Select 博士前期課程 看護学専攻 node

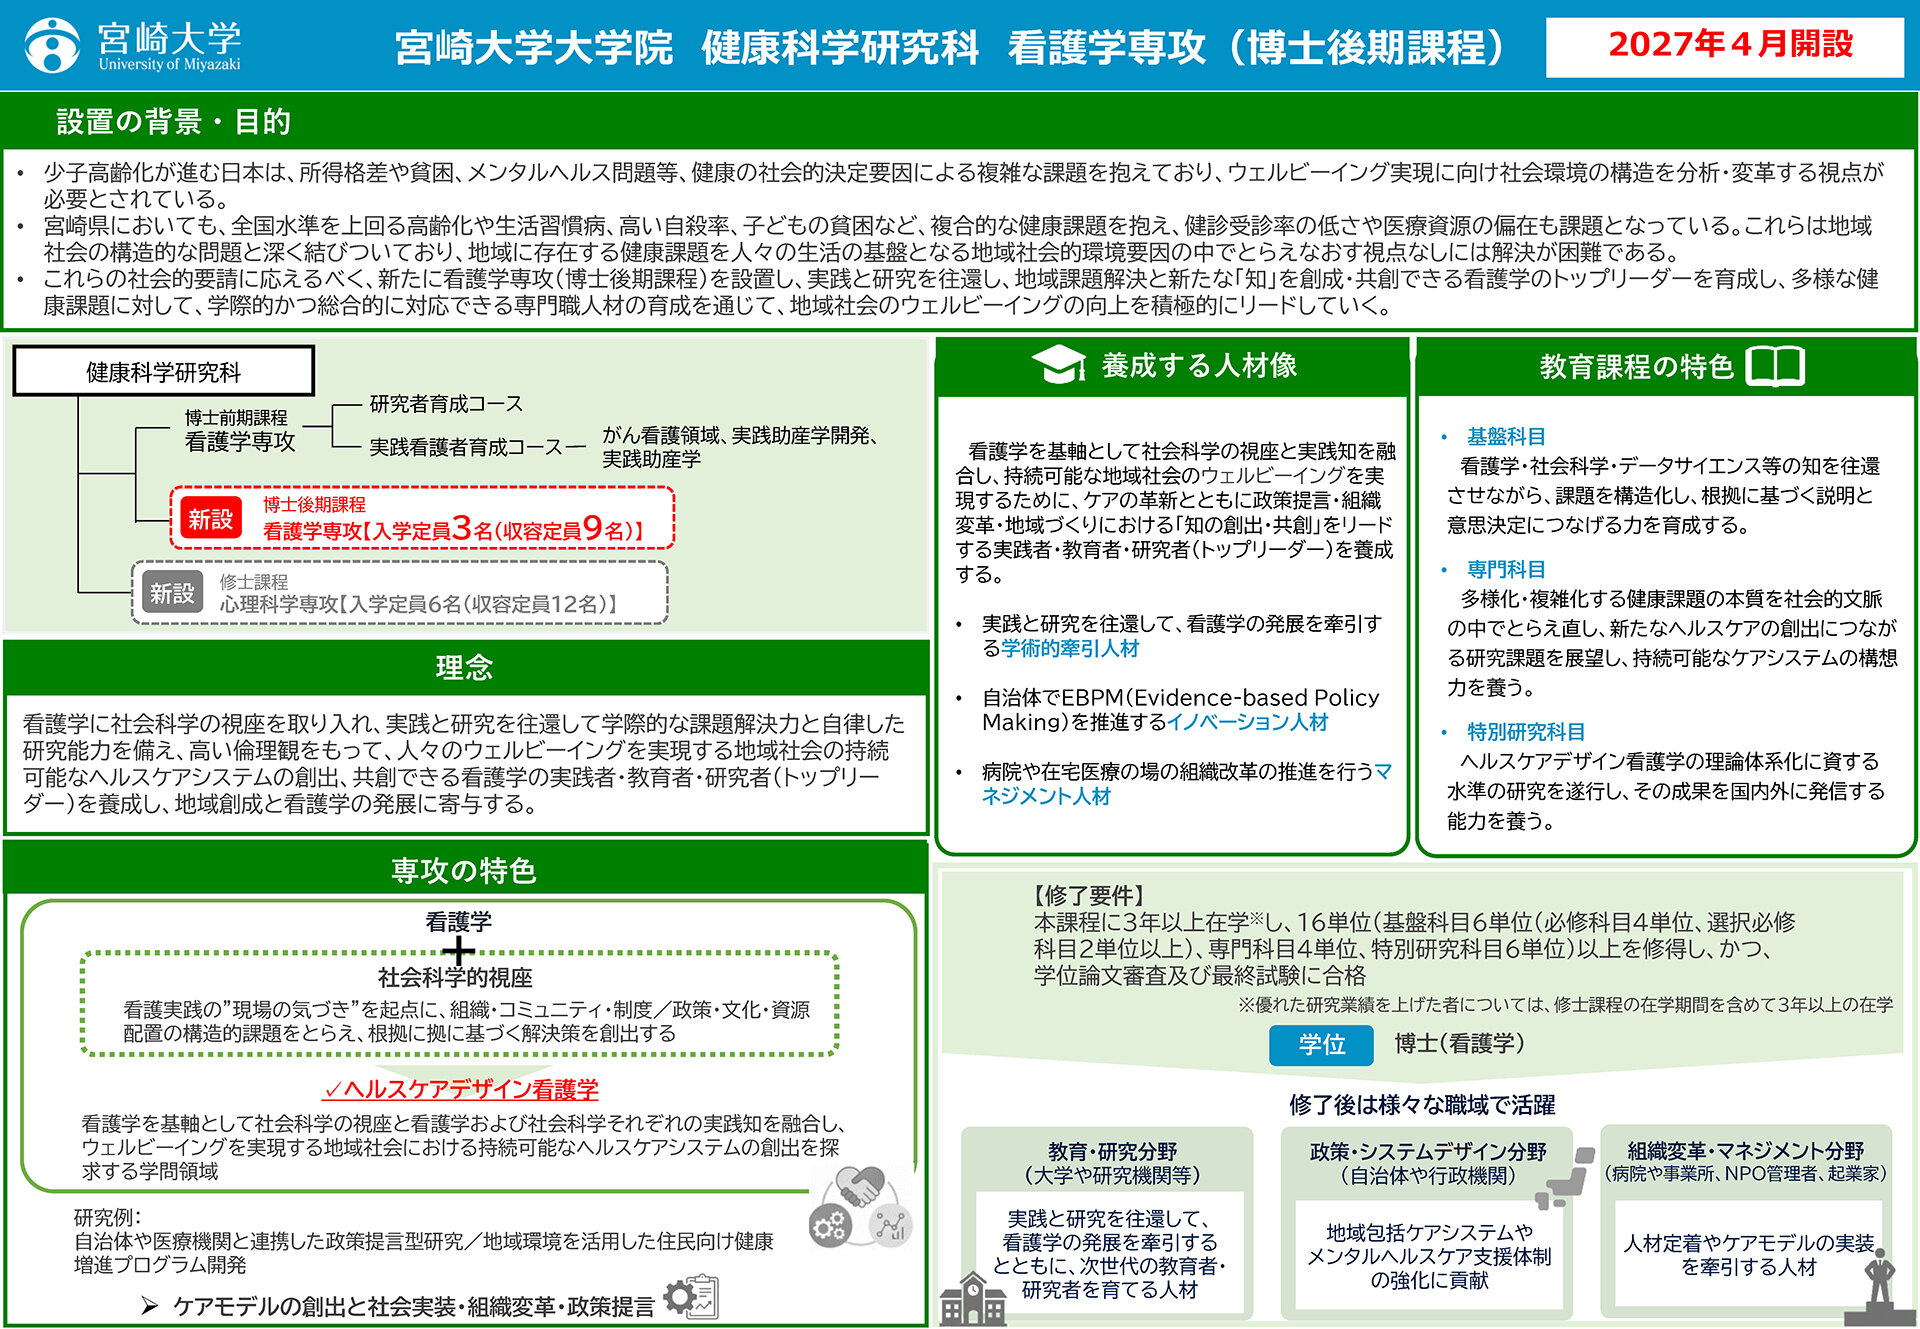coord(239,430)
